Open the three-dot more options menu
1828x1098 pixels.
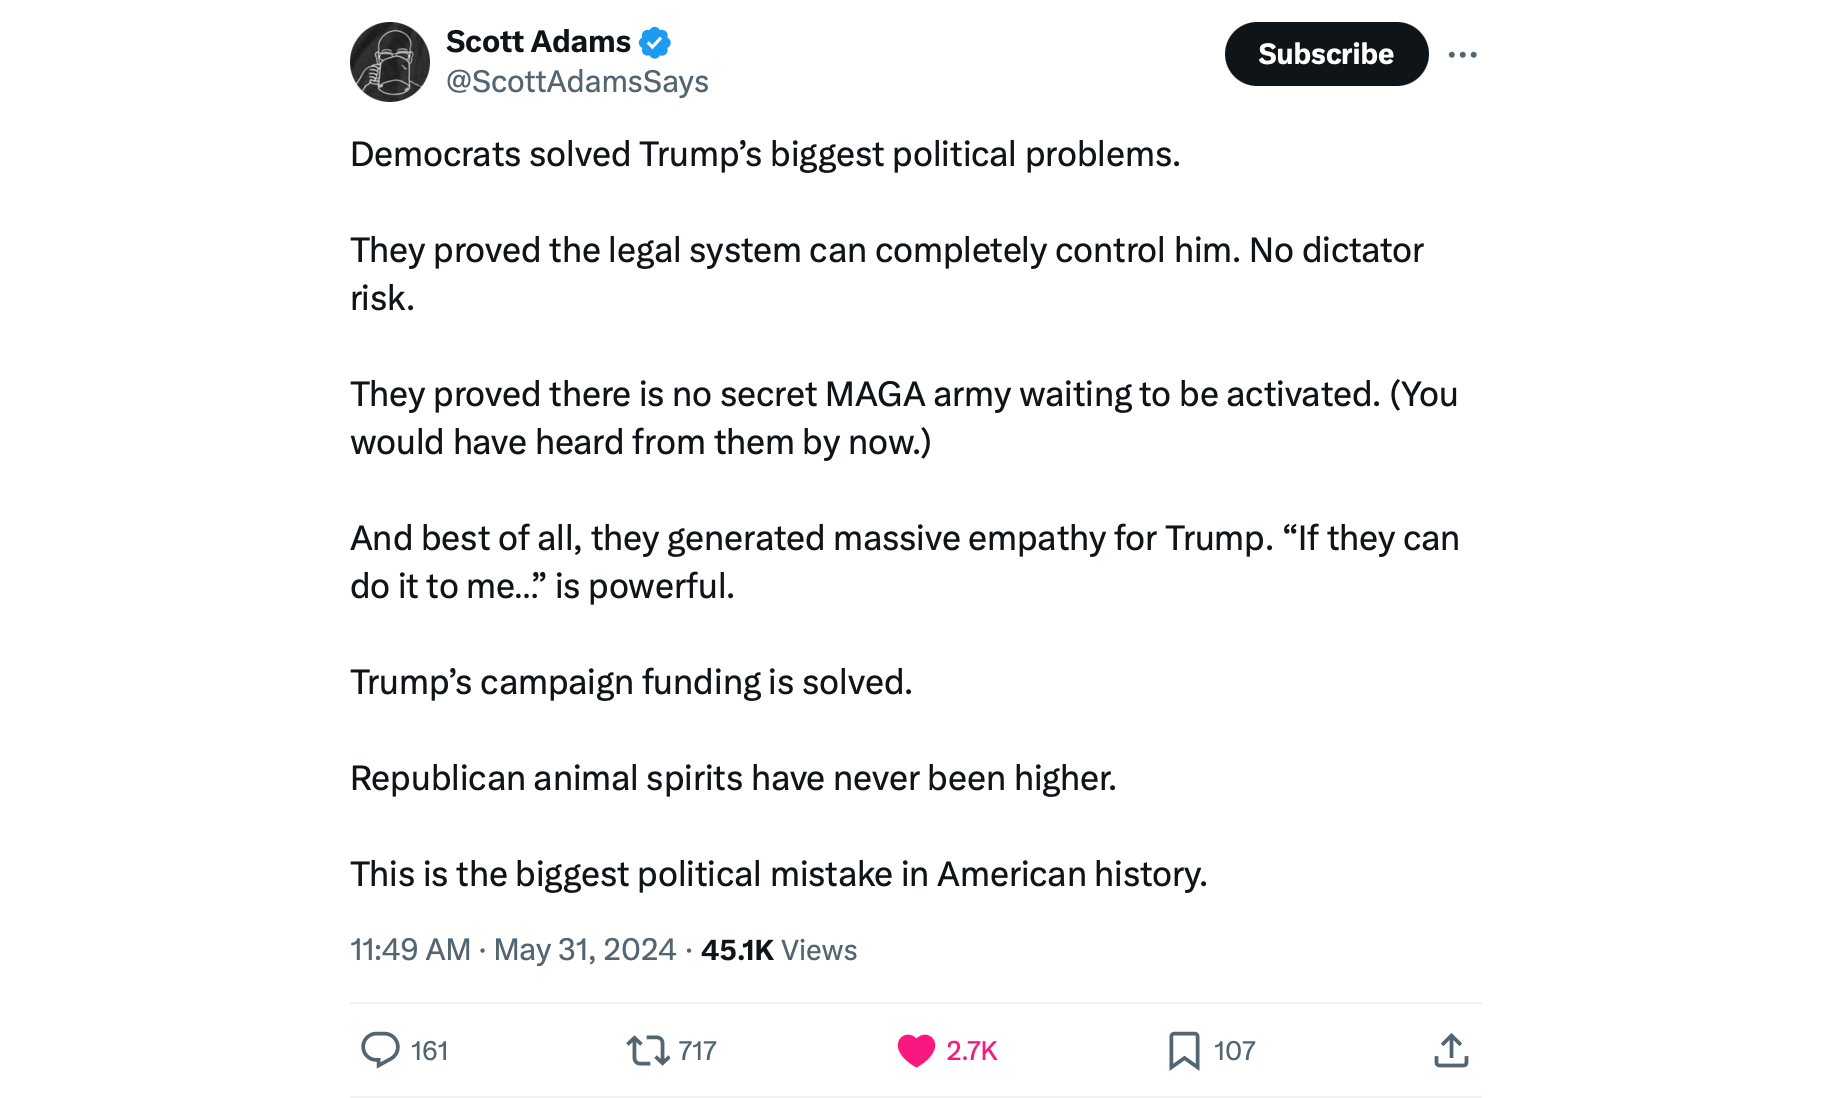click(1462, 55)
